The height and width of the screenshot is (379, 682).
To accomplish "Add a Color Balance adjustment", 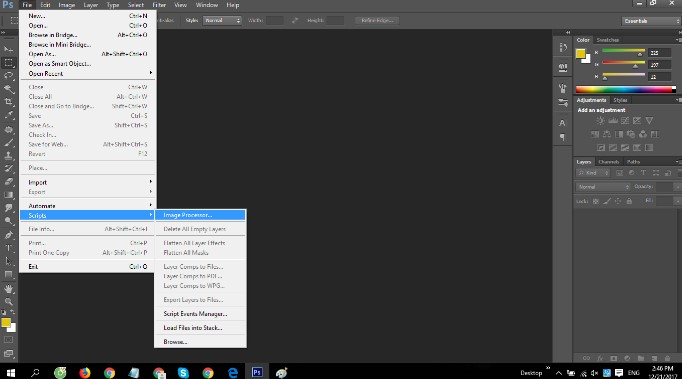I will (607, 134).
